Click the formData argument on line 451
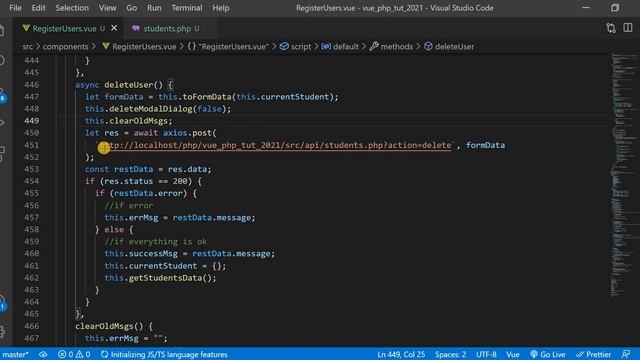 tap(485, 145)
